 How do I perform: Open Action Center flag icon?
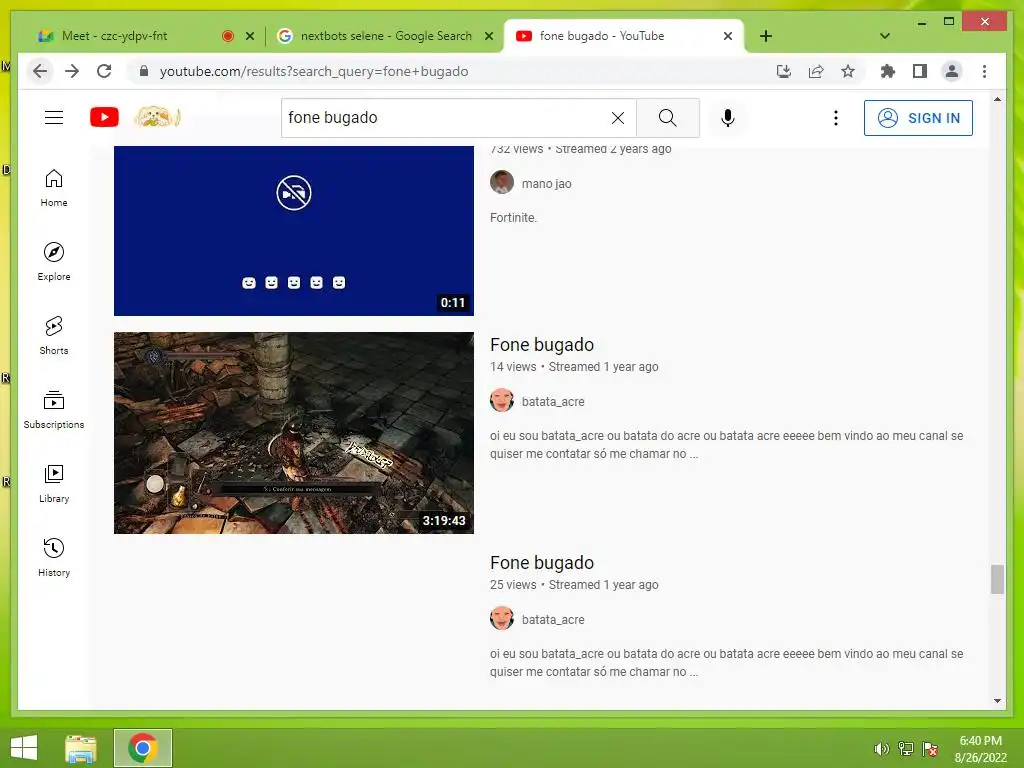930,749
